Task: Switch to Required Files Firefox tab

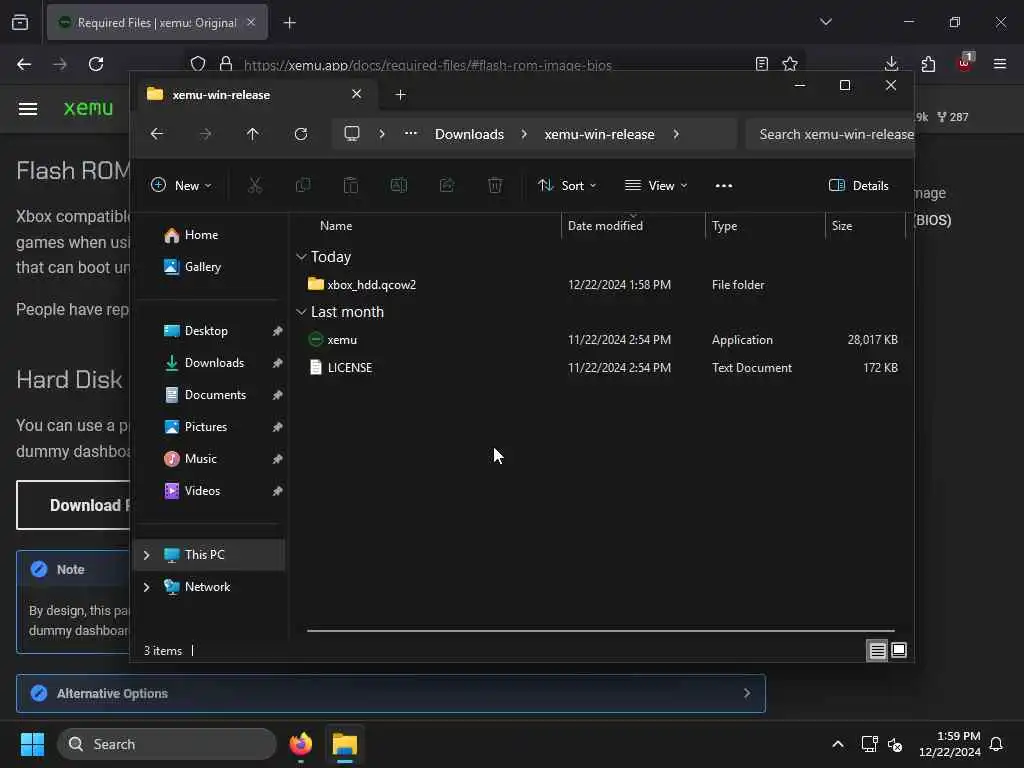Action: coord(157,23)
